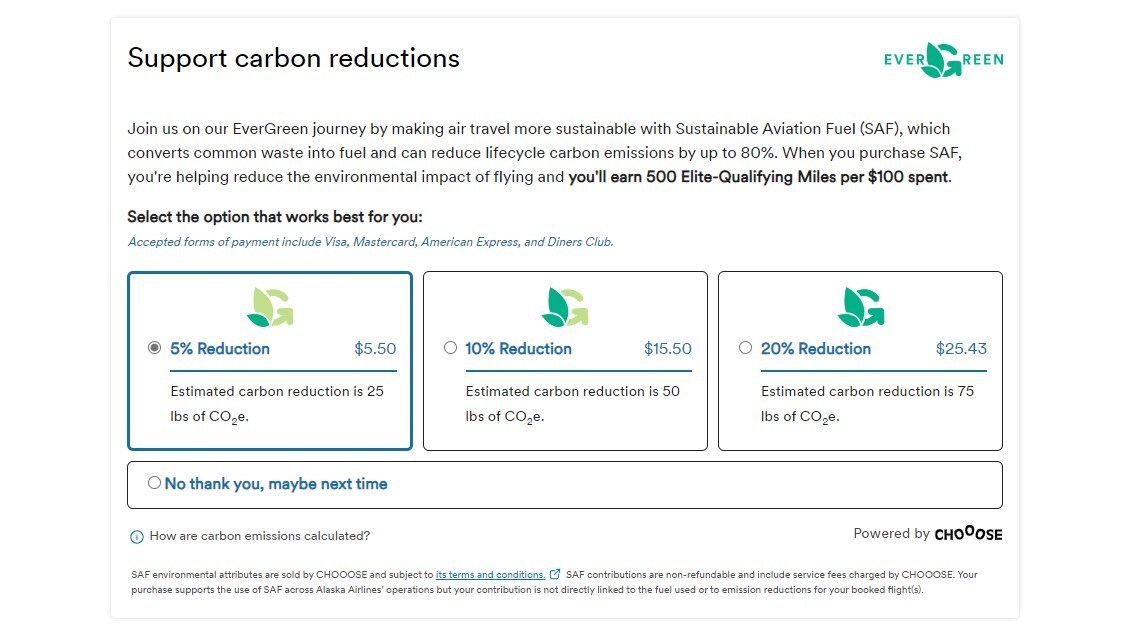The width and height of the screenshot is (1128, 636).
Task: Open its terms and conditions link
Action: pos(490,575)
